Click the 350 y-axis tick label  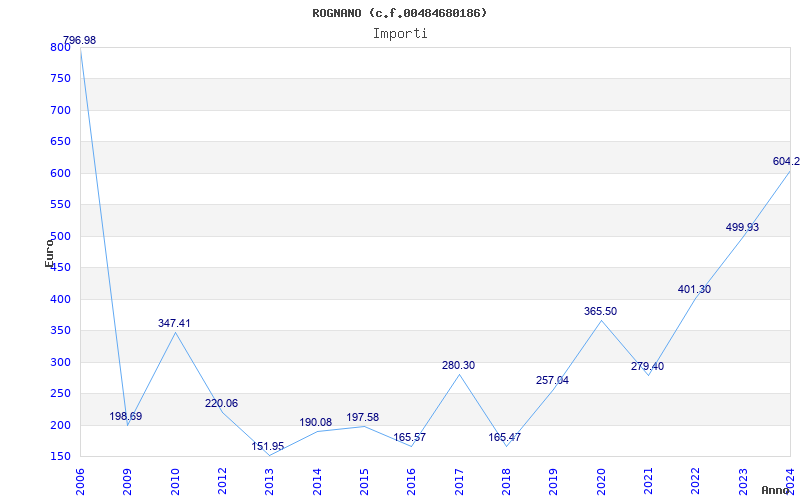(x=60, y=331)
